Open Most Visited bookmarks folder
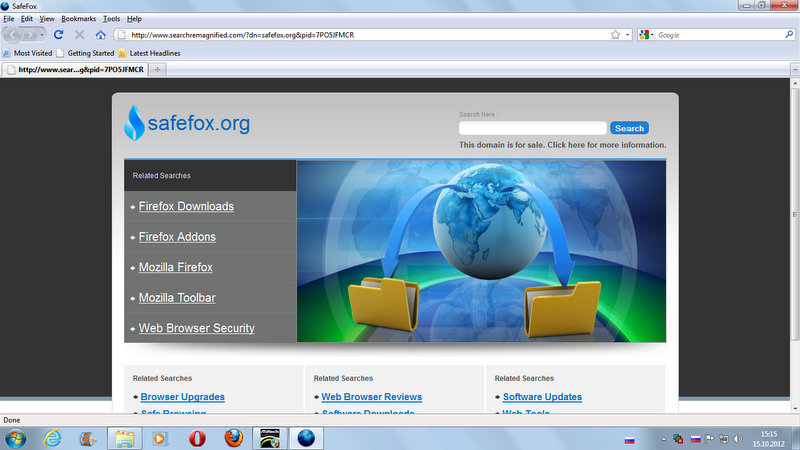The width and height of the screenshot is (800, 450). click(28, 53)
